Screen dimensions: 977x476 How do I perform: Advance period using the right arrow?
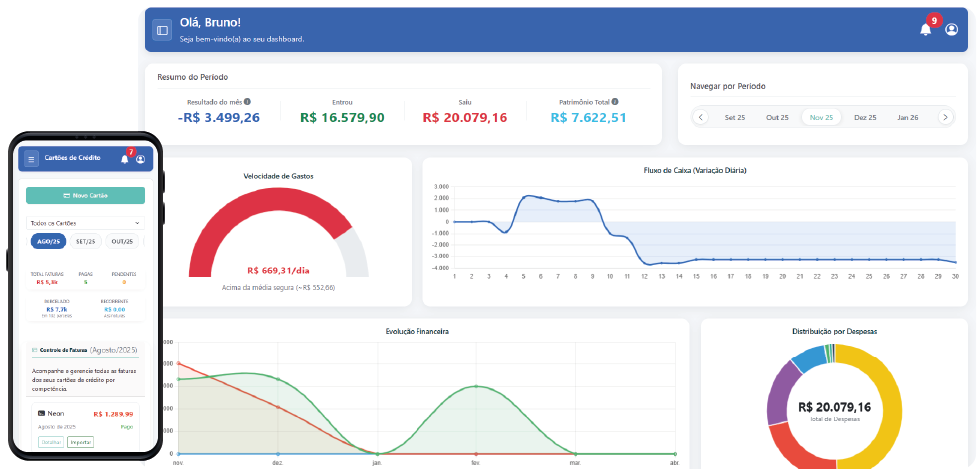click(x=944, y=117)
